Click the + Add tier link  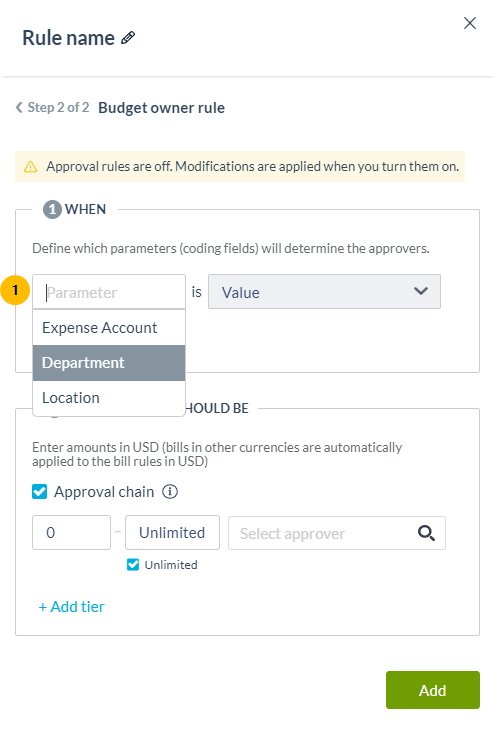(x=72, y=607)
